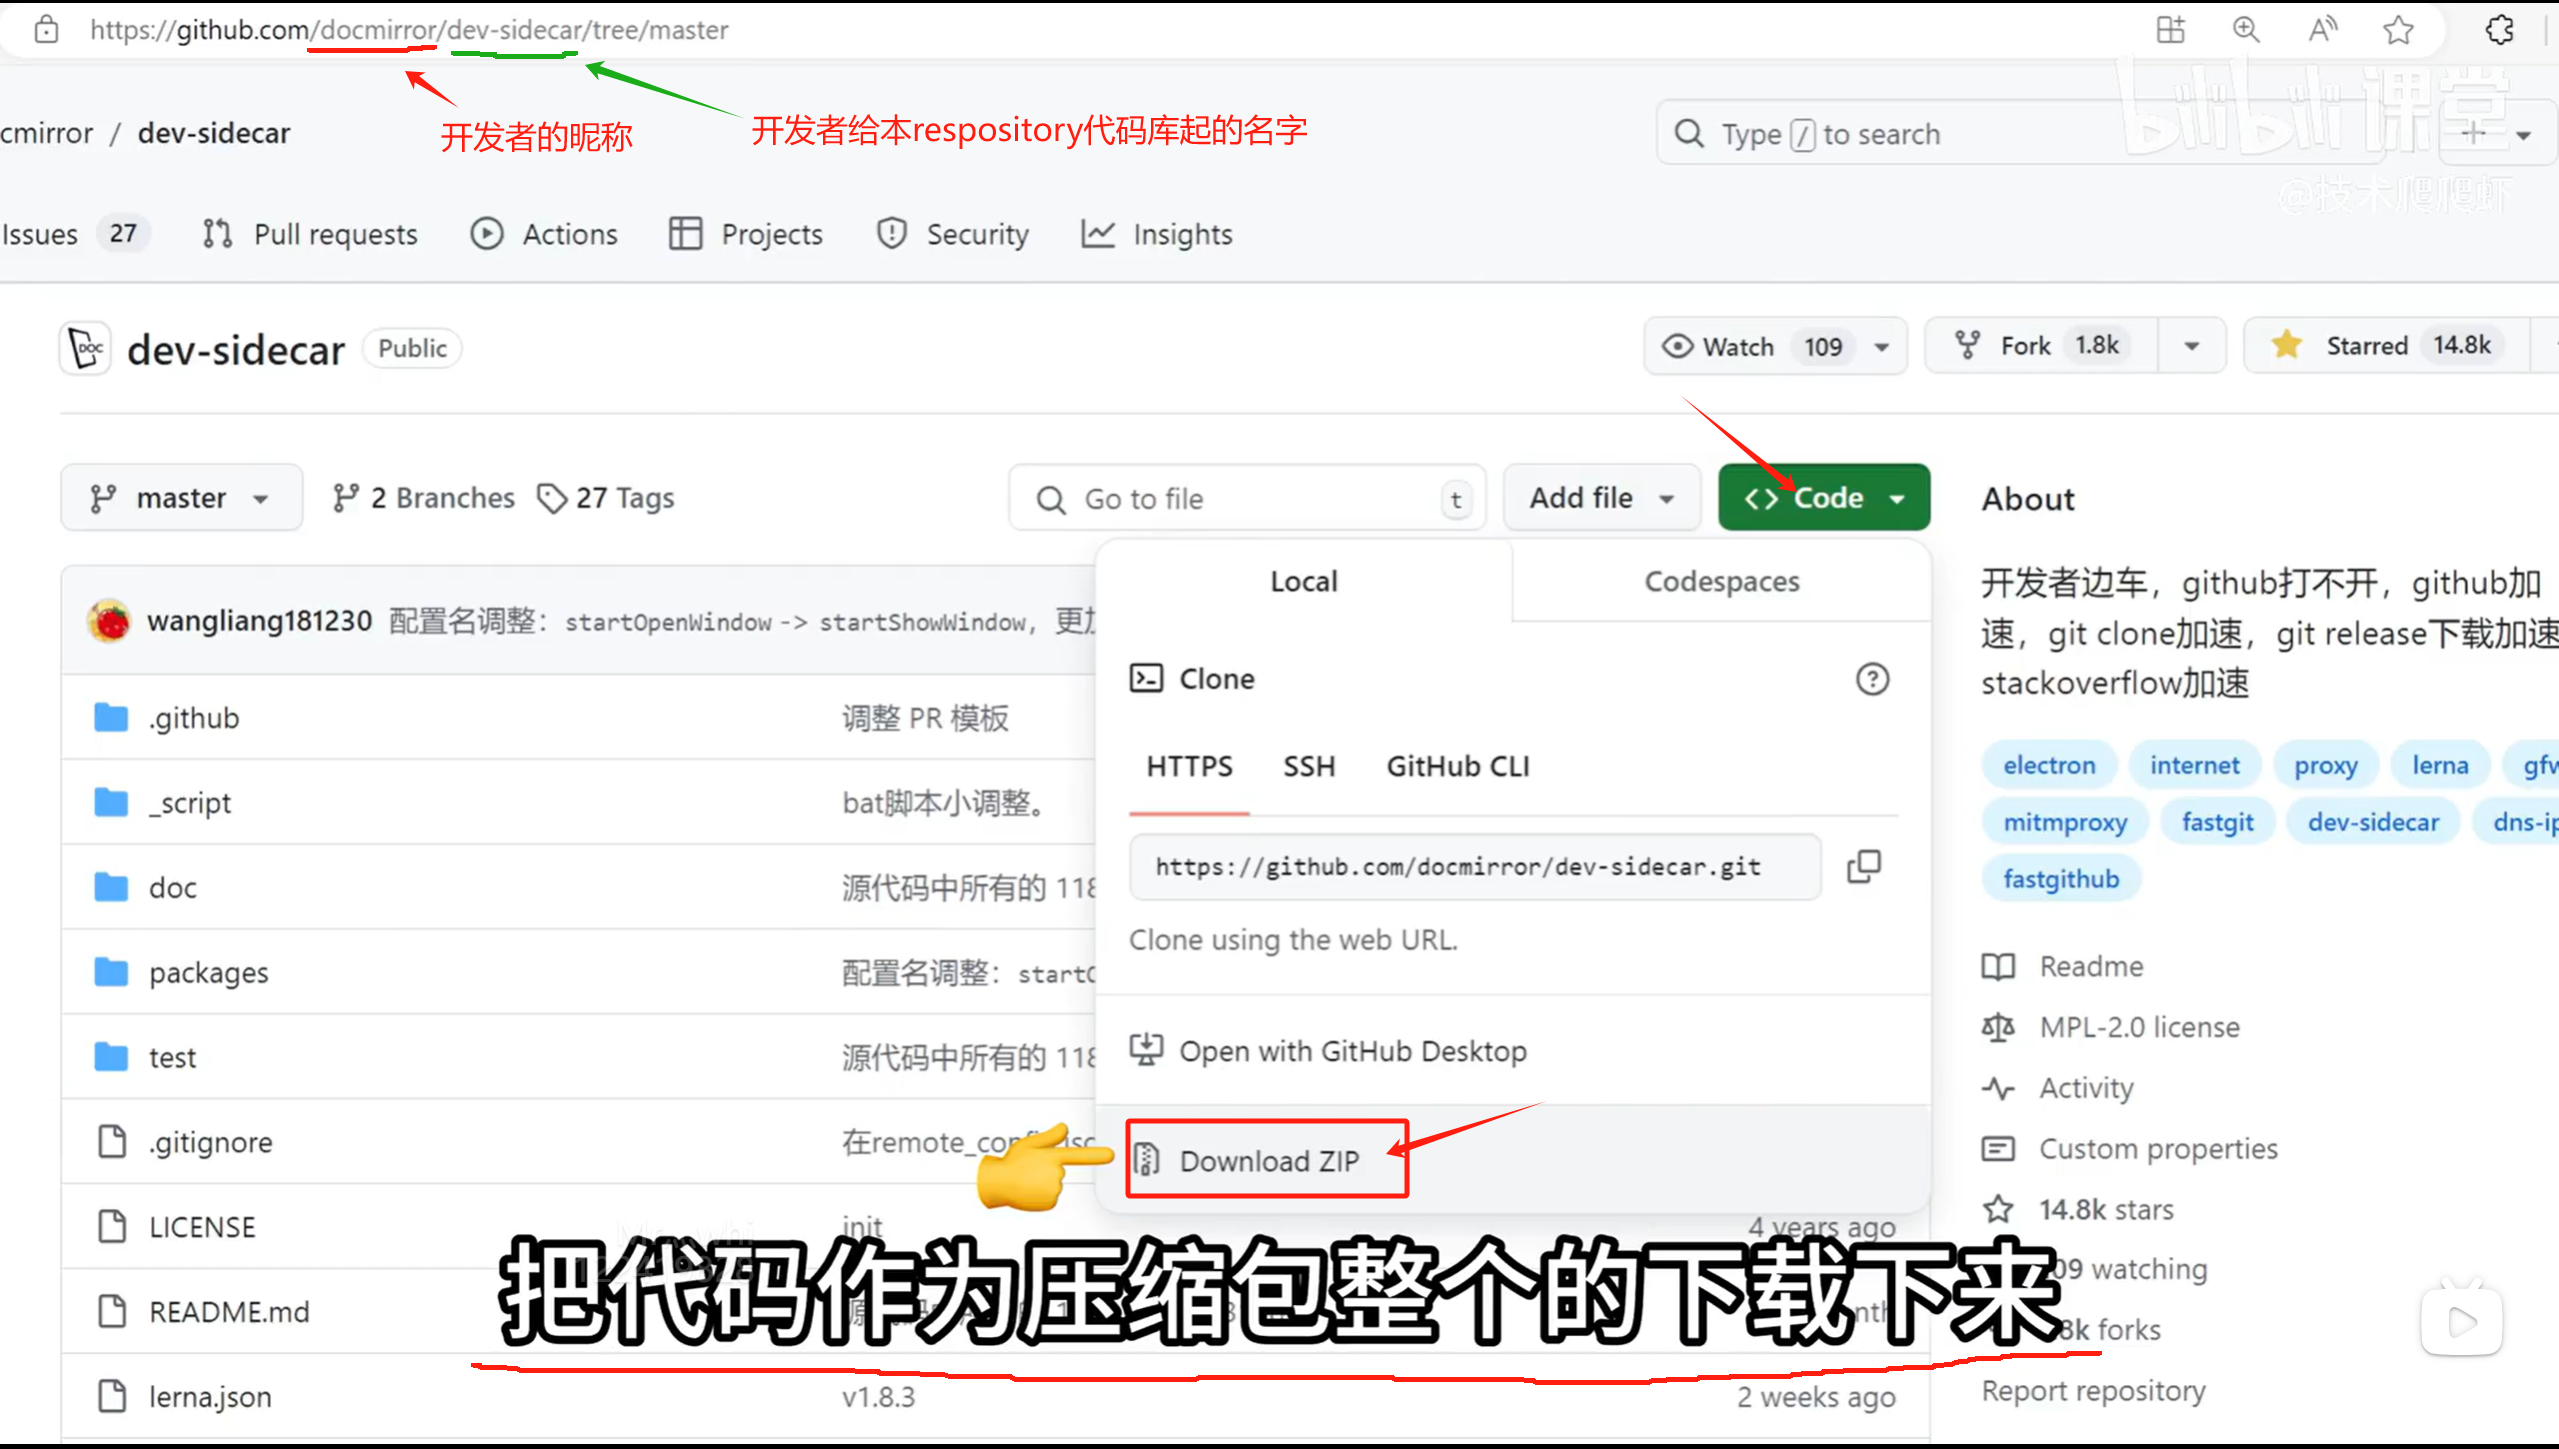Switch to the Codespaces tab
Screen dimensions: 2559x1449
(x=1721, y=581)
